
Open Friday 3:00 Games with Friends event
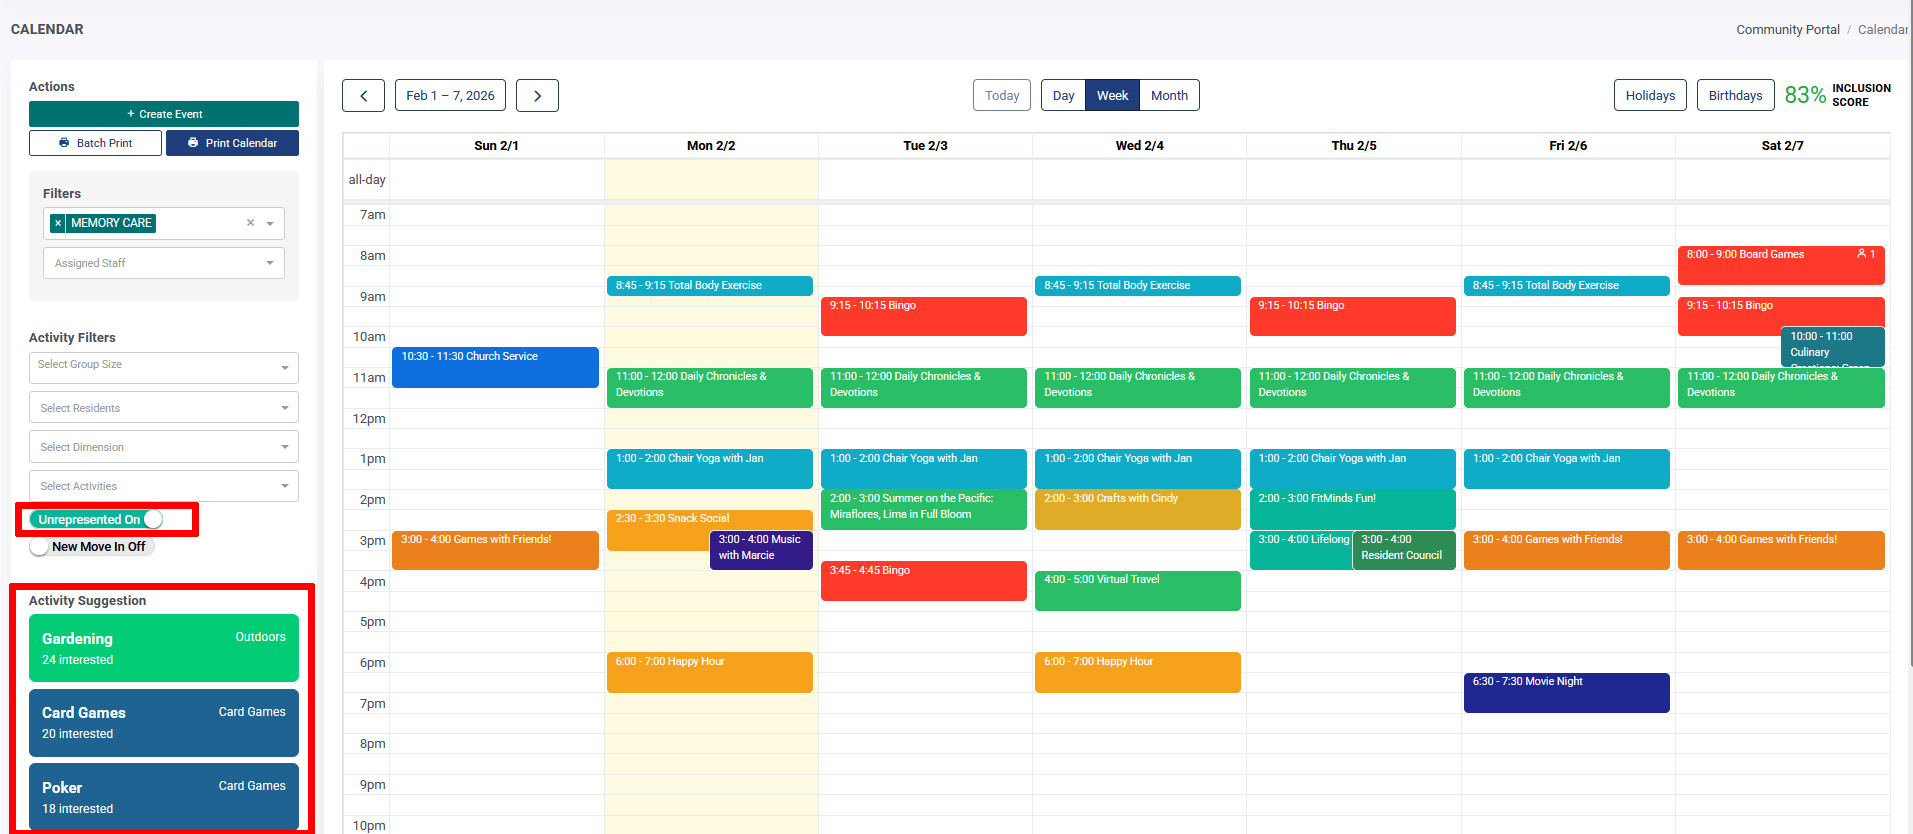(1566, 550)
